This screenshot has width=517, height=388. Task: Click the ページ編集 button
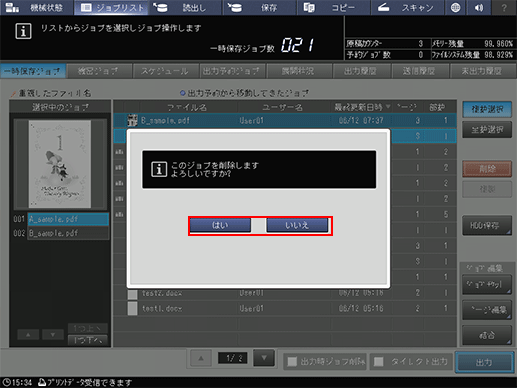[487, 310]
